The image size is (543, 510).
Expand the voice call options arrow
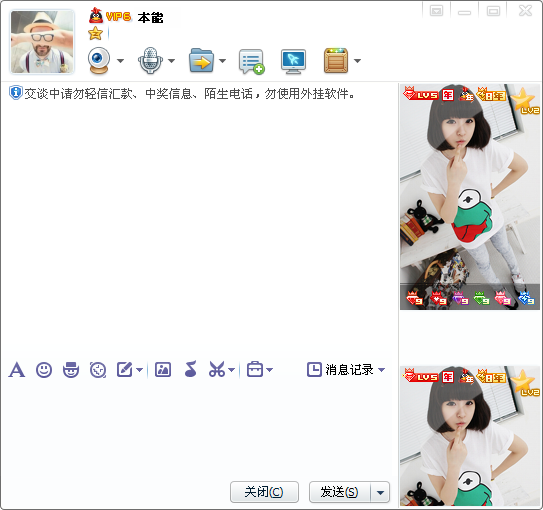click(171, 61)
